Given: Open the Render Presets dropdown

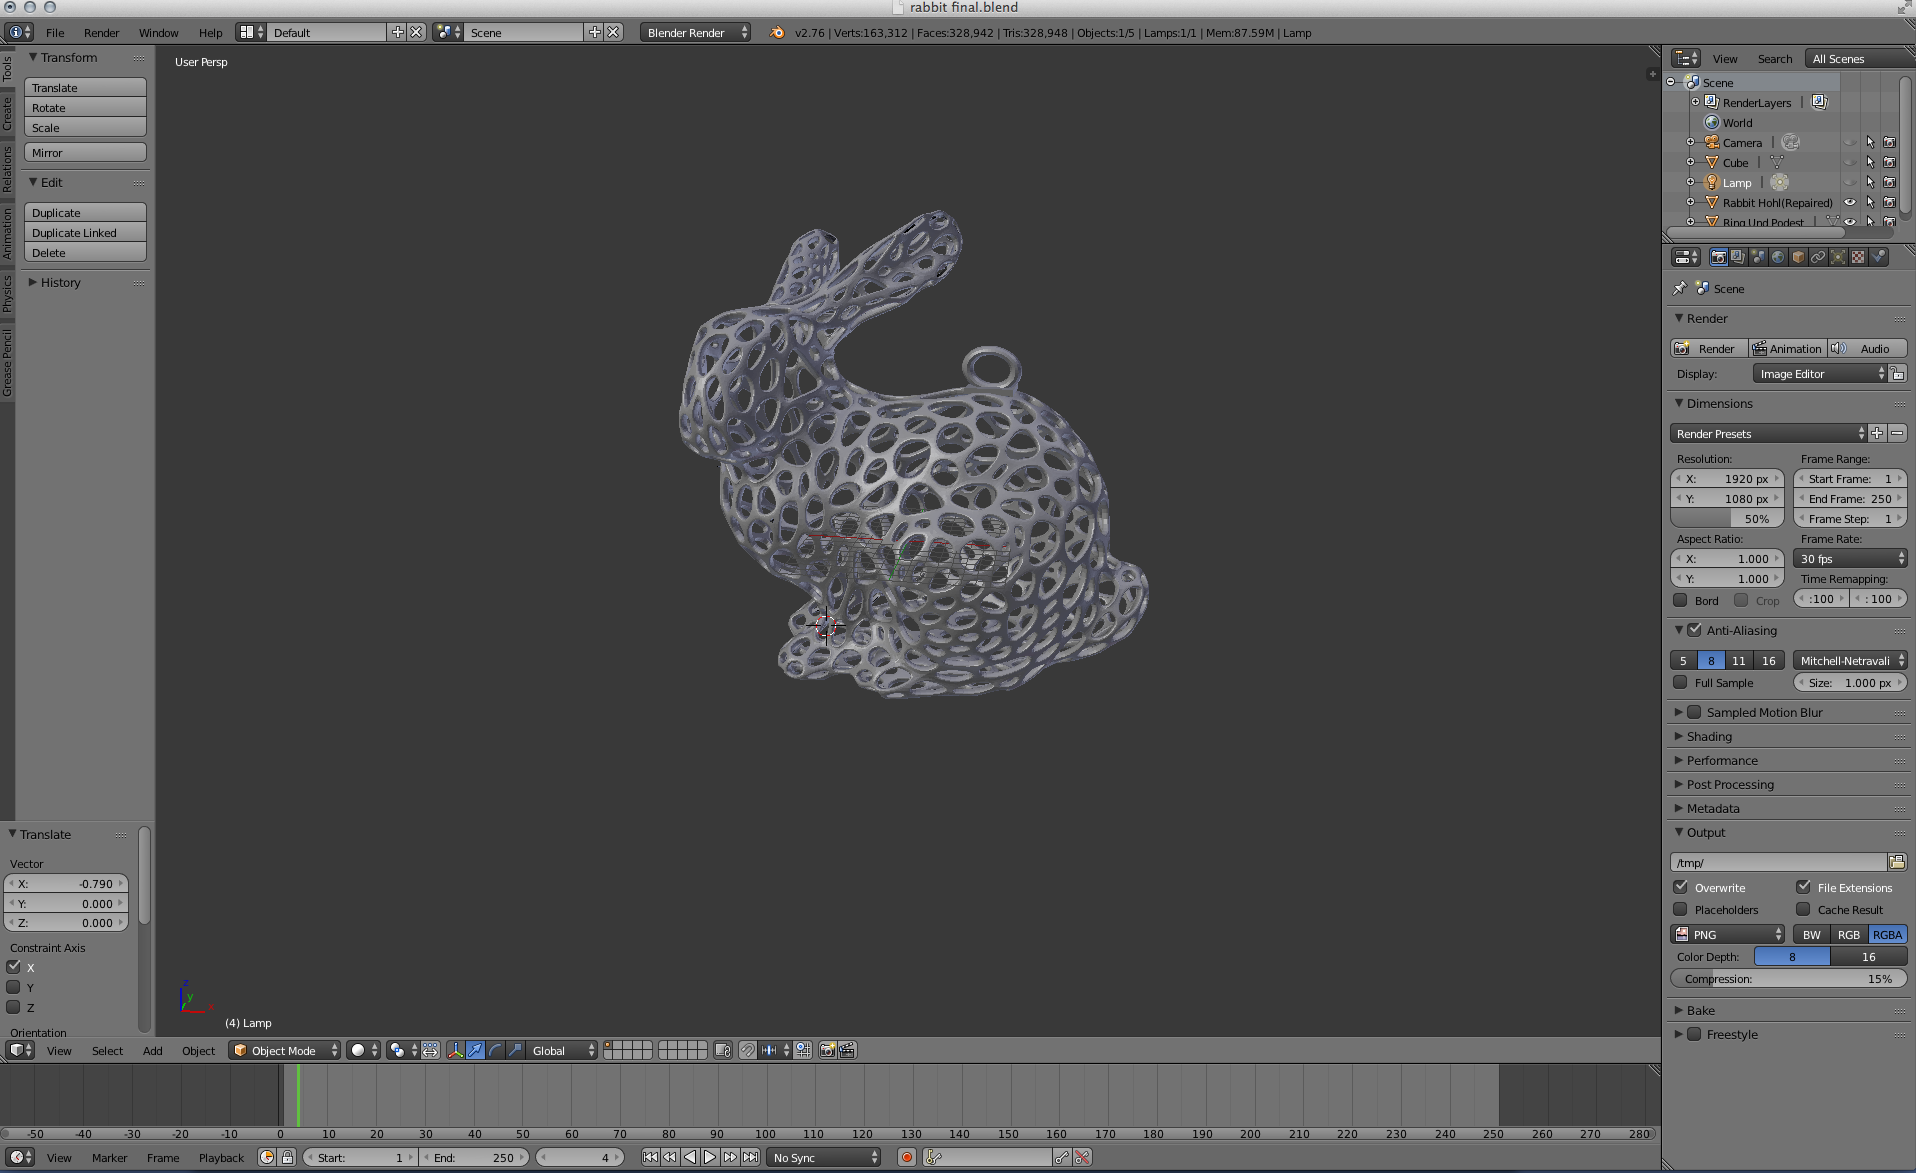Looking at the screenshot, I should pyautogui.click(x=1768, y=433).
